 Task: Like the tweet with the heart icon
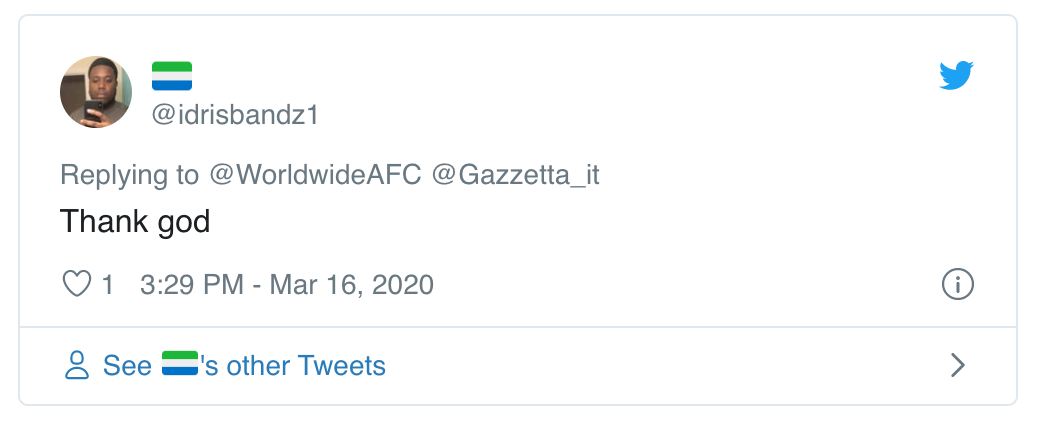(77, 285)
